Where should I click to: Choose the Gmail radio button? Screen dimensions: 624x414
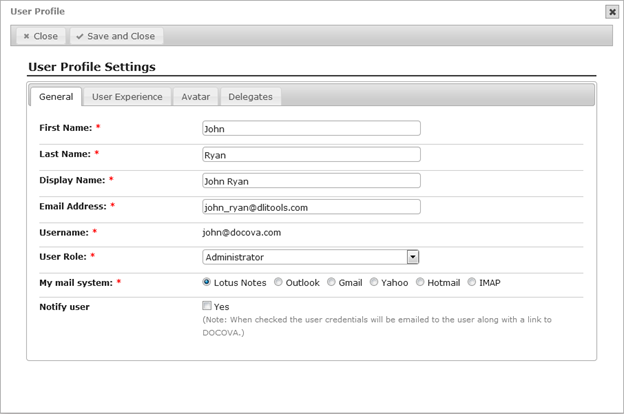coord(331,282)
